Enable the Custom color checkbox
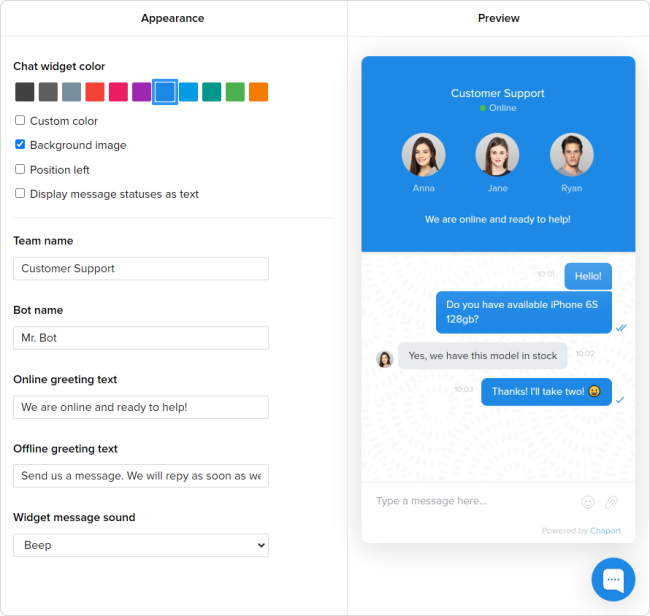This screenshot has height=616, width=650. coord(20,121)
